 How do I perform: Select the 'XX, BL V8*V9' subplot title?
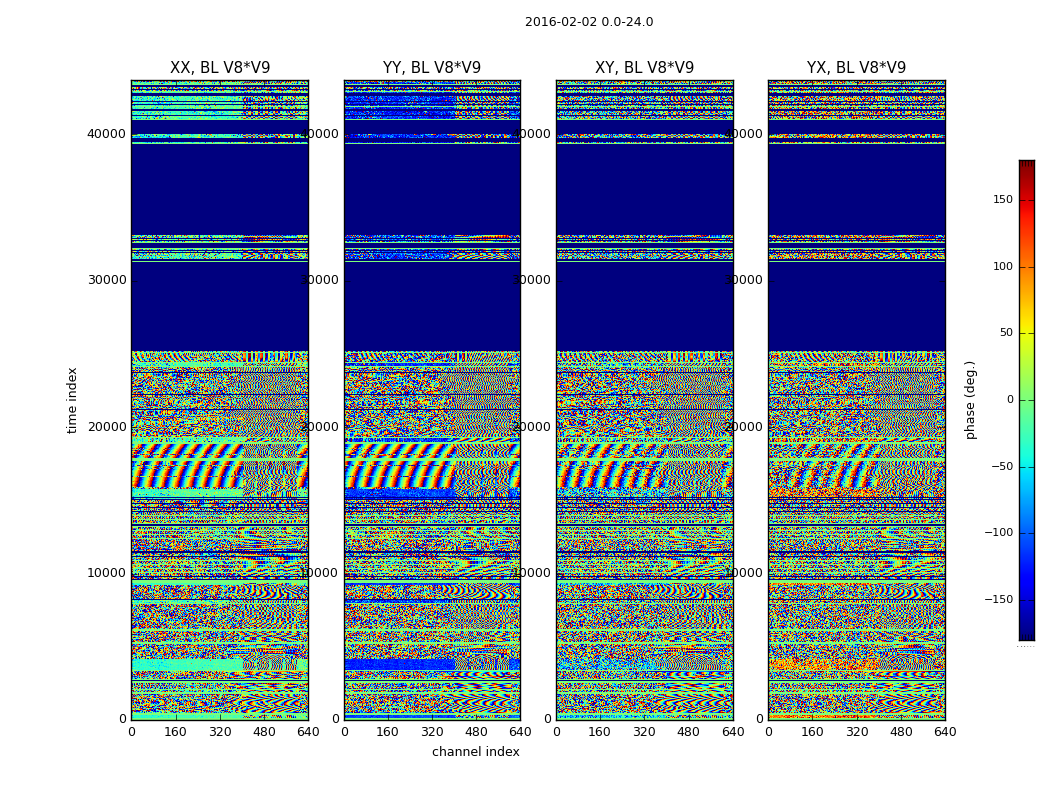point(220,68)
